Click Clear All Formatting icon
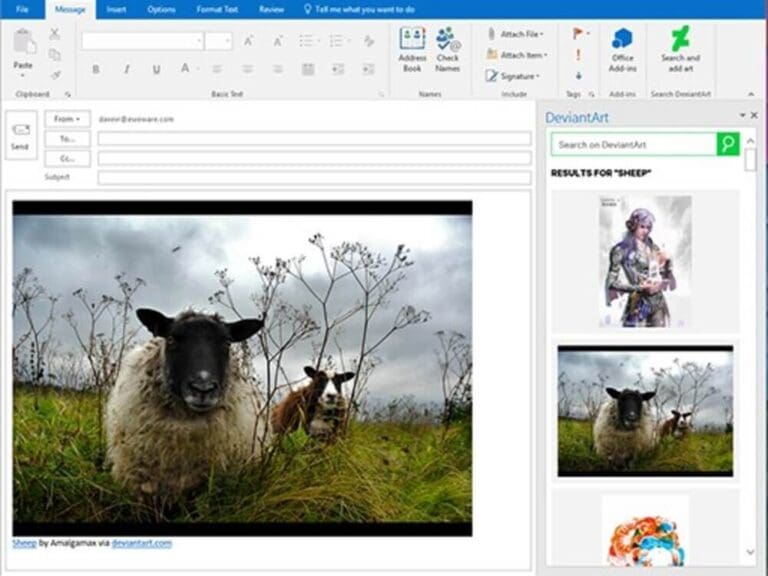 369,41
